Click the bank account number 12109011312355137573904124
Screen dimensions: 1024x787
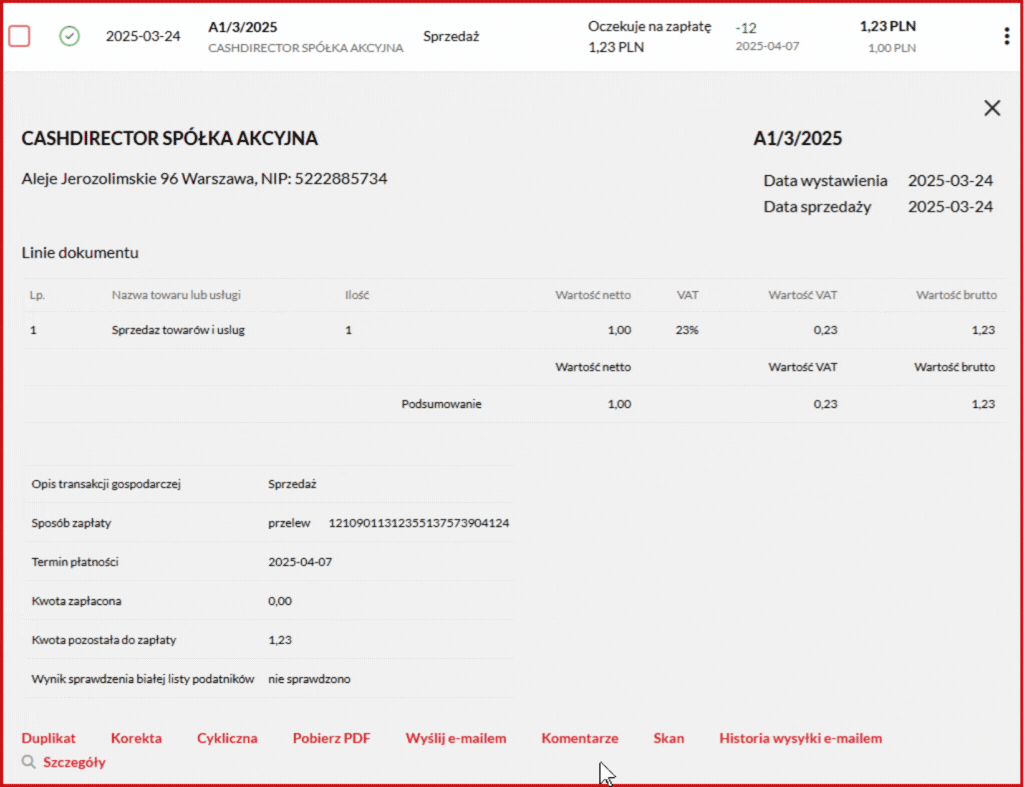tap(419, 522)
